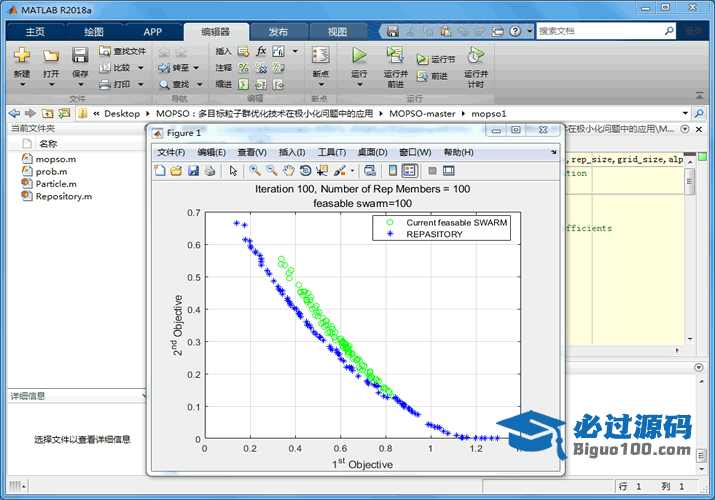The width and height of the screenshot is (715, 500).
Task: Expand the Run (运行) dropdown arrow
Action: 359,84
